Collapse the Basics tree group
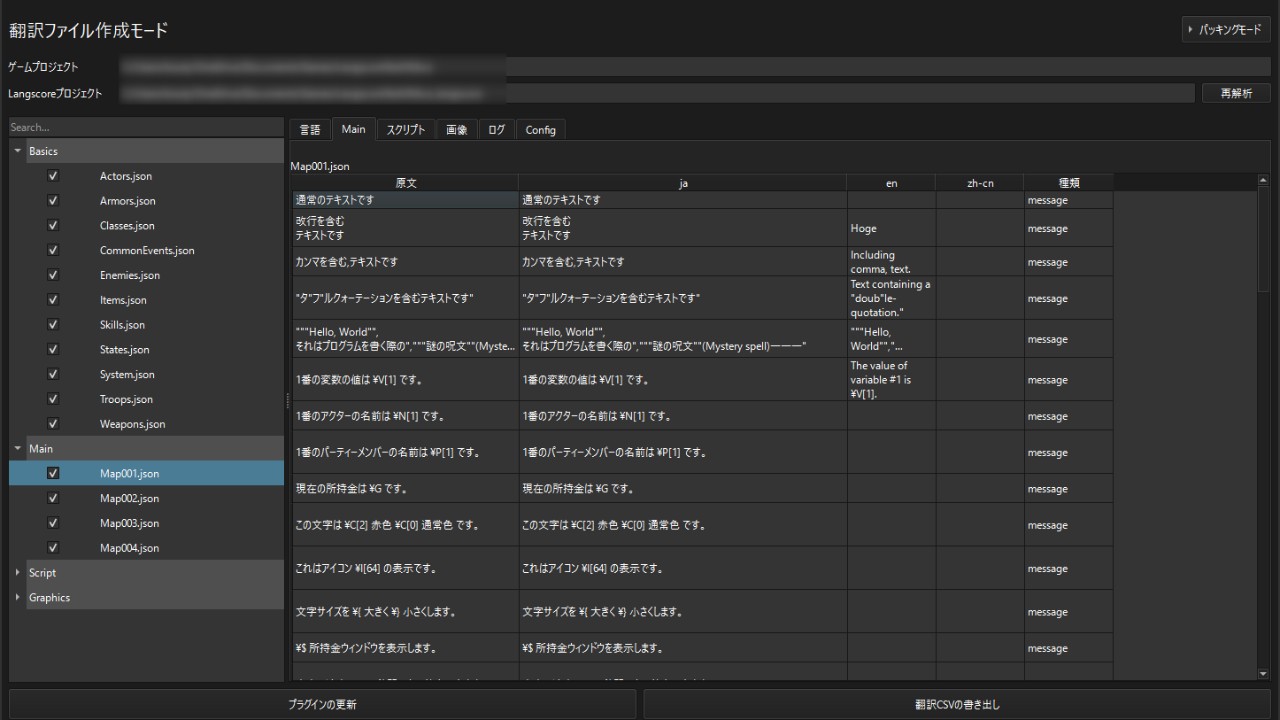Screen dimensions: 1280x720 pyautogui.click(x=18, y=151)
